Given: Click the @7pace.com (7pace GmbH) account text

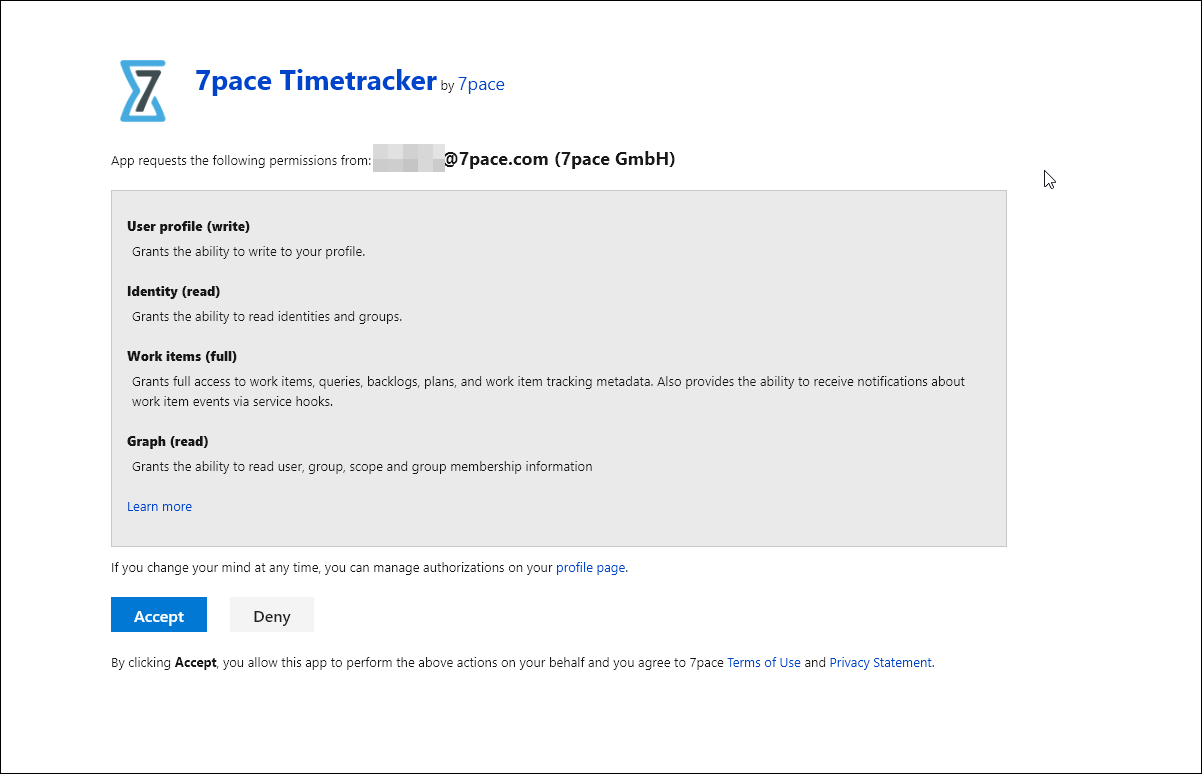Looking at the screenshot, I should coord(560,159).
